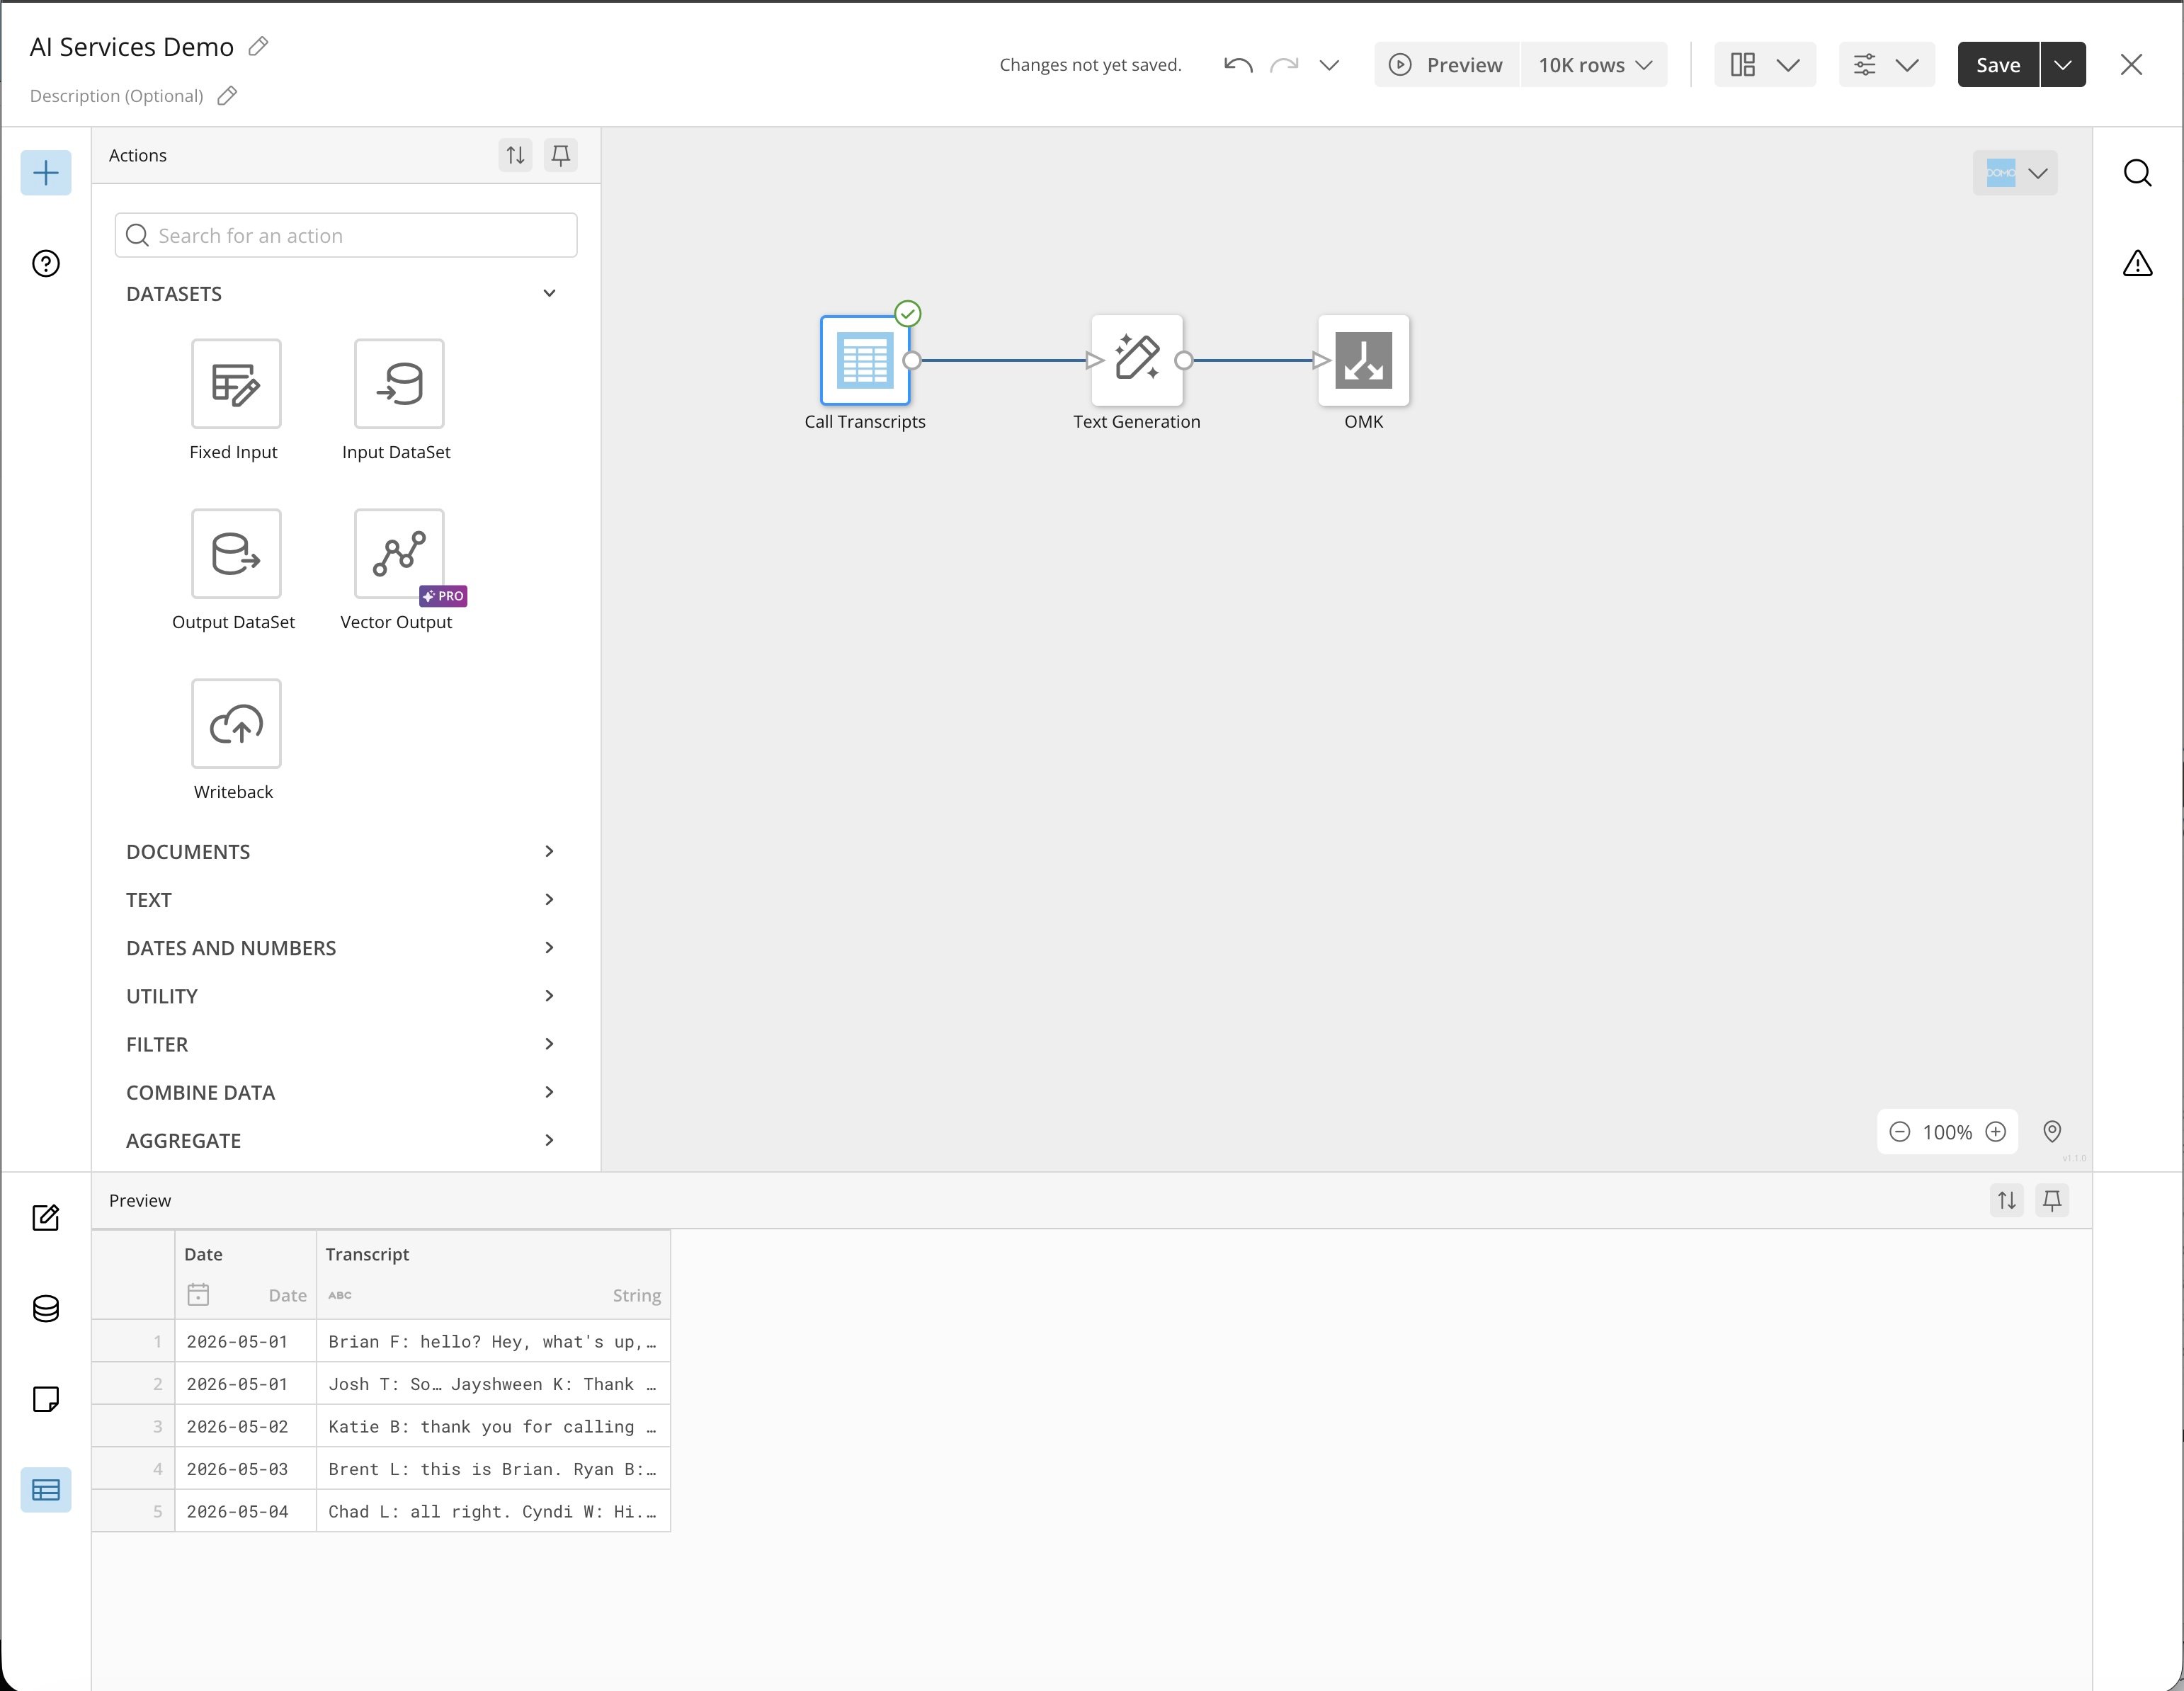Open the undo history dropdown chevron
Viewport: 2184px width, 1691px height.
(1329, 65)
